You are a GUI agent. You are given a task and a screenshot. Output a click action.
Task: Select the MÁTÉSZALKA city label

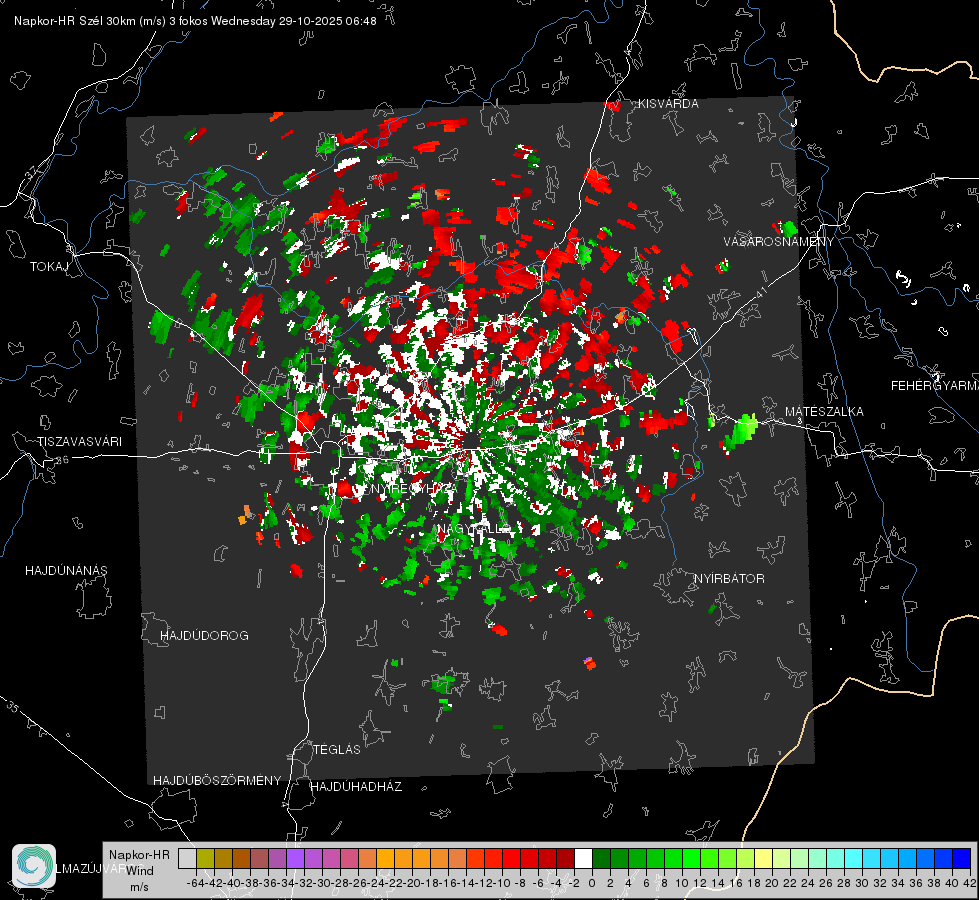point(824,412)
